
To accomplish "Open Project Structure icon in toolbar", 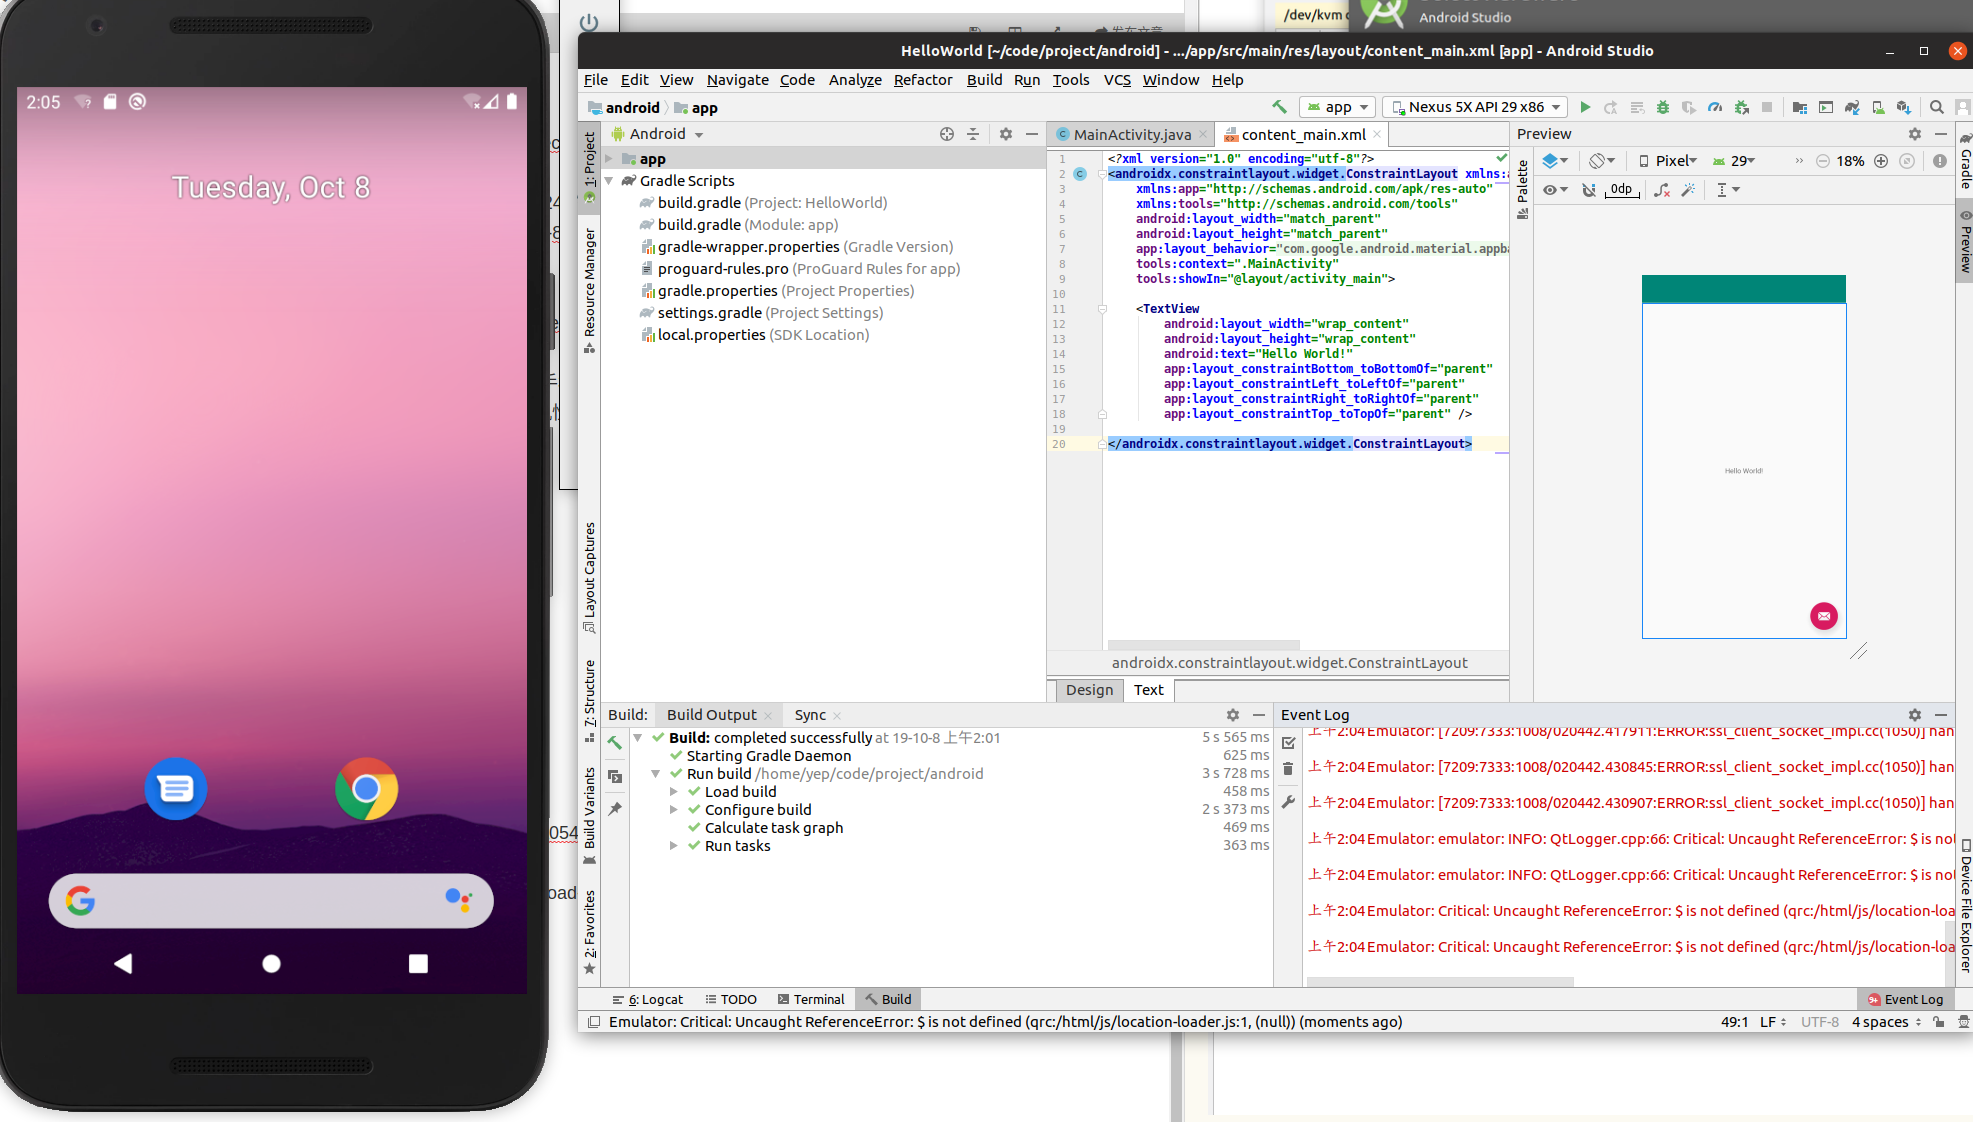I will pyautogui.click(x=1800, y=107).
